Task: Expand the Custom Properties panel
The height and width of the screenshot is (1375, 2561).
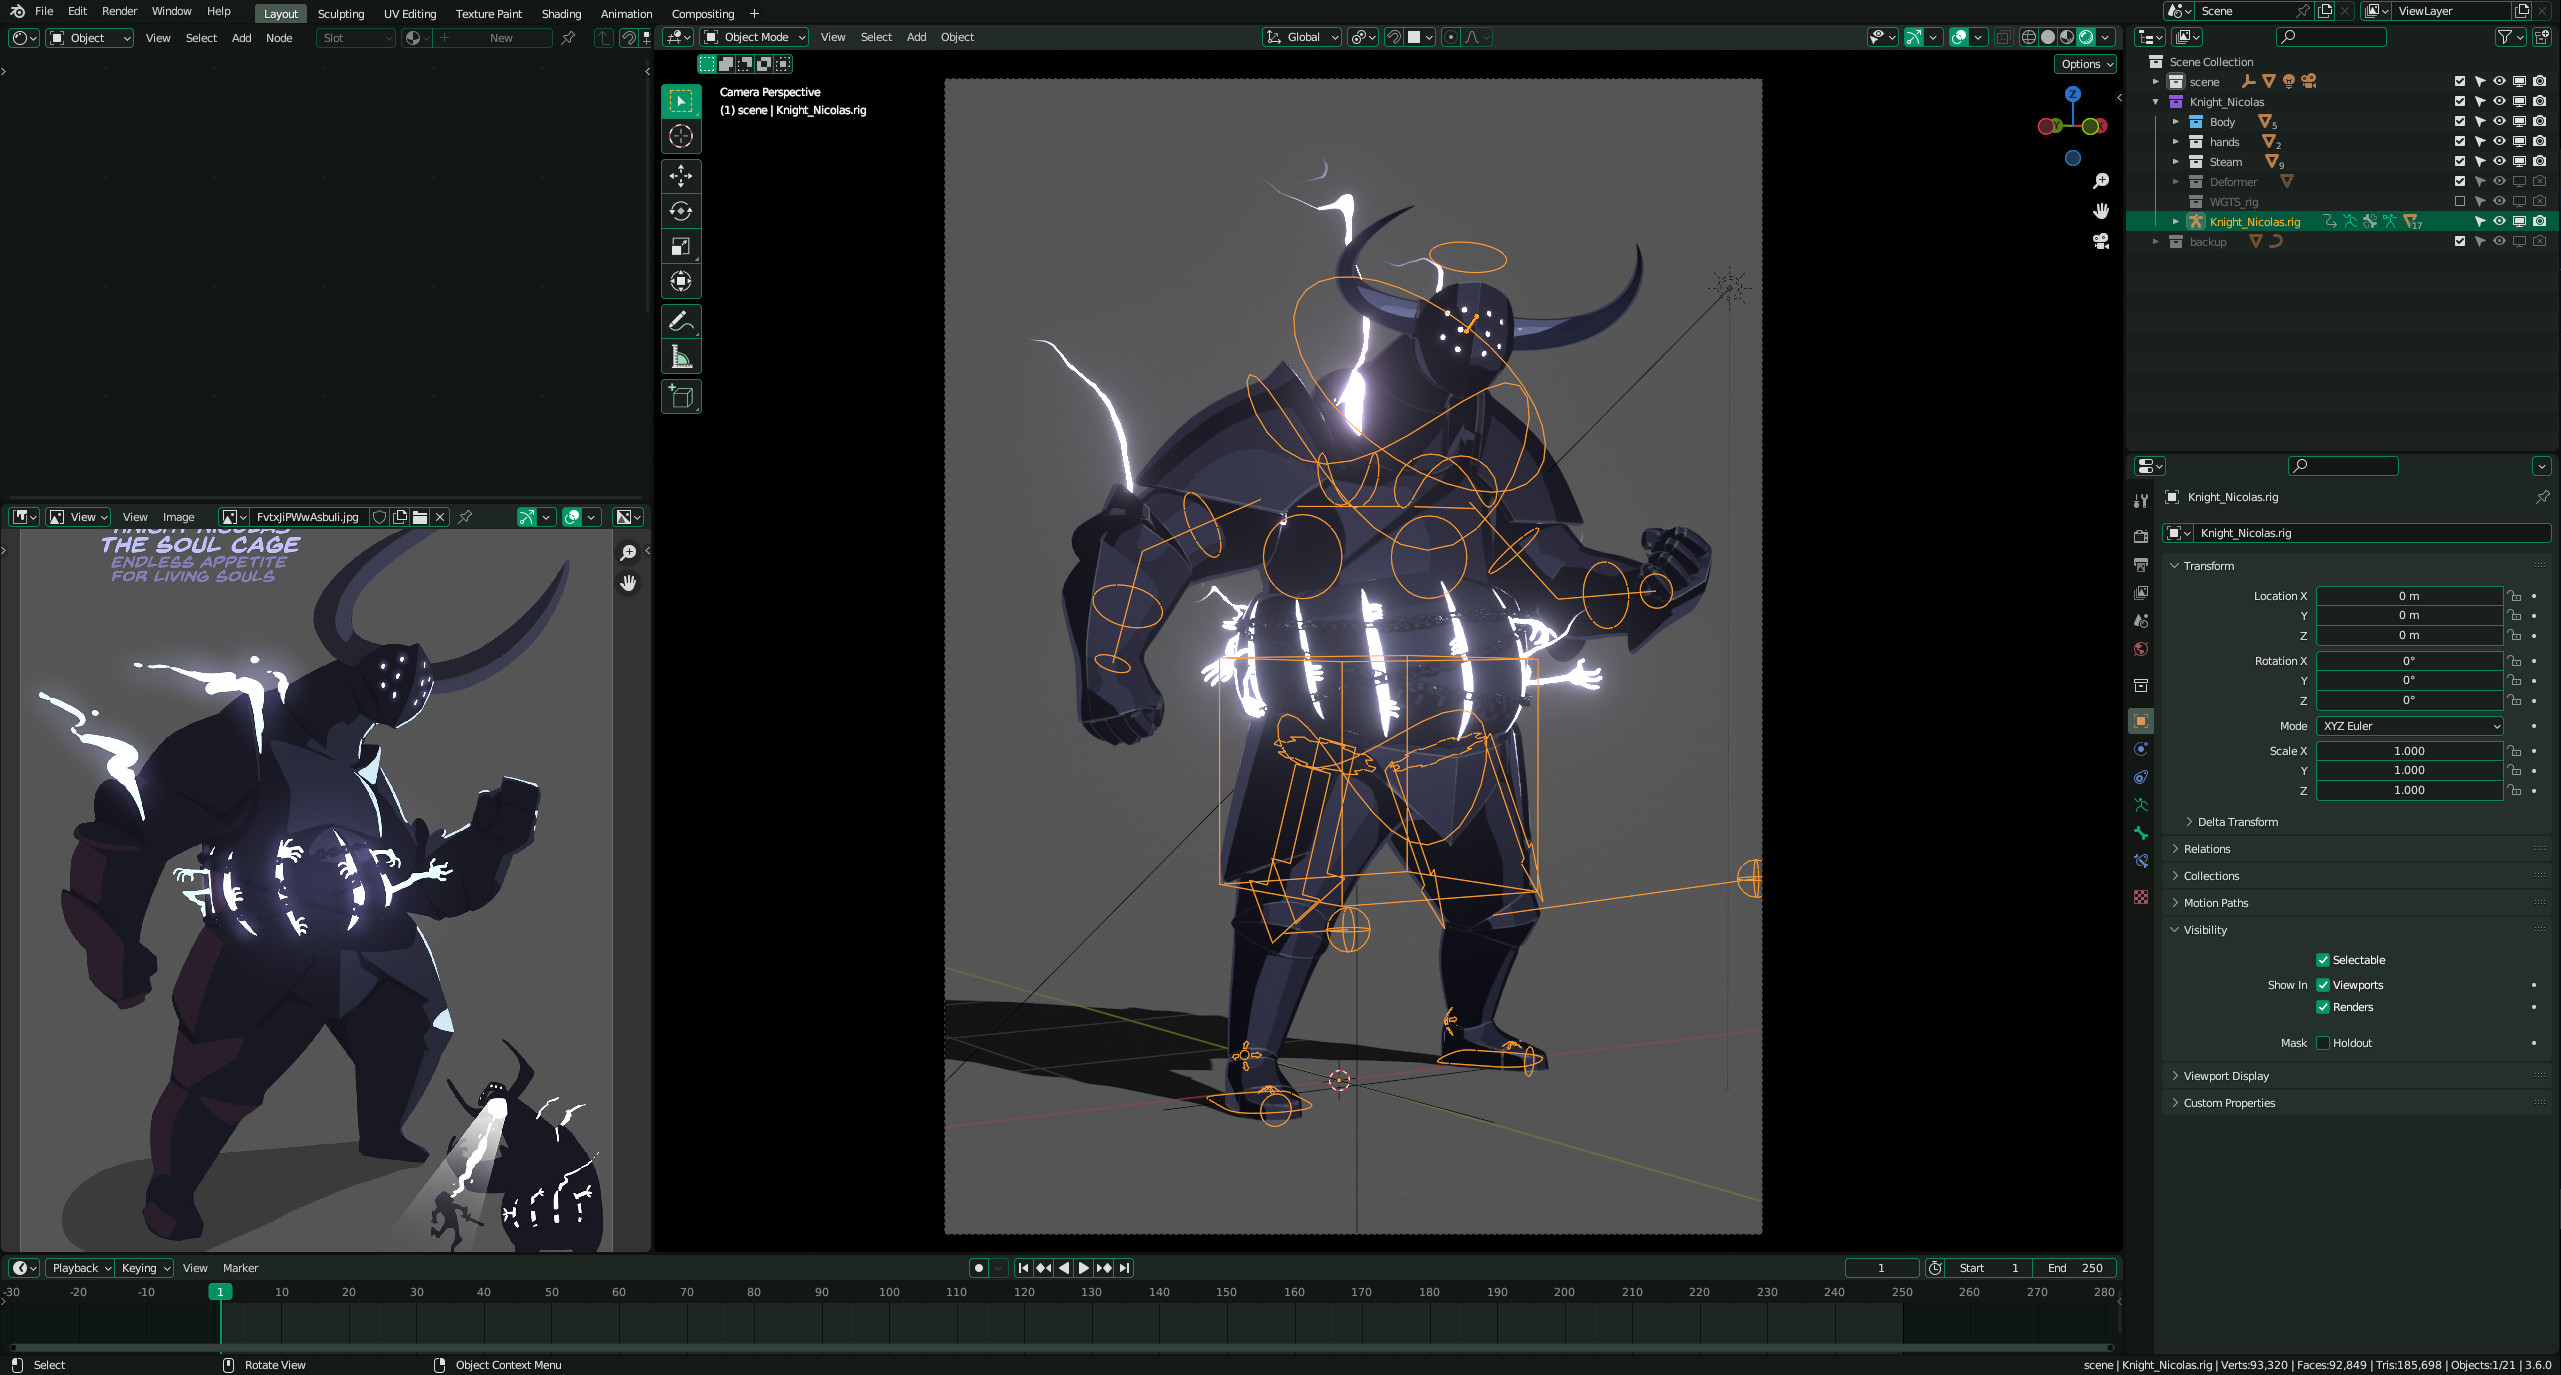Action: (2228, 1103)
